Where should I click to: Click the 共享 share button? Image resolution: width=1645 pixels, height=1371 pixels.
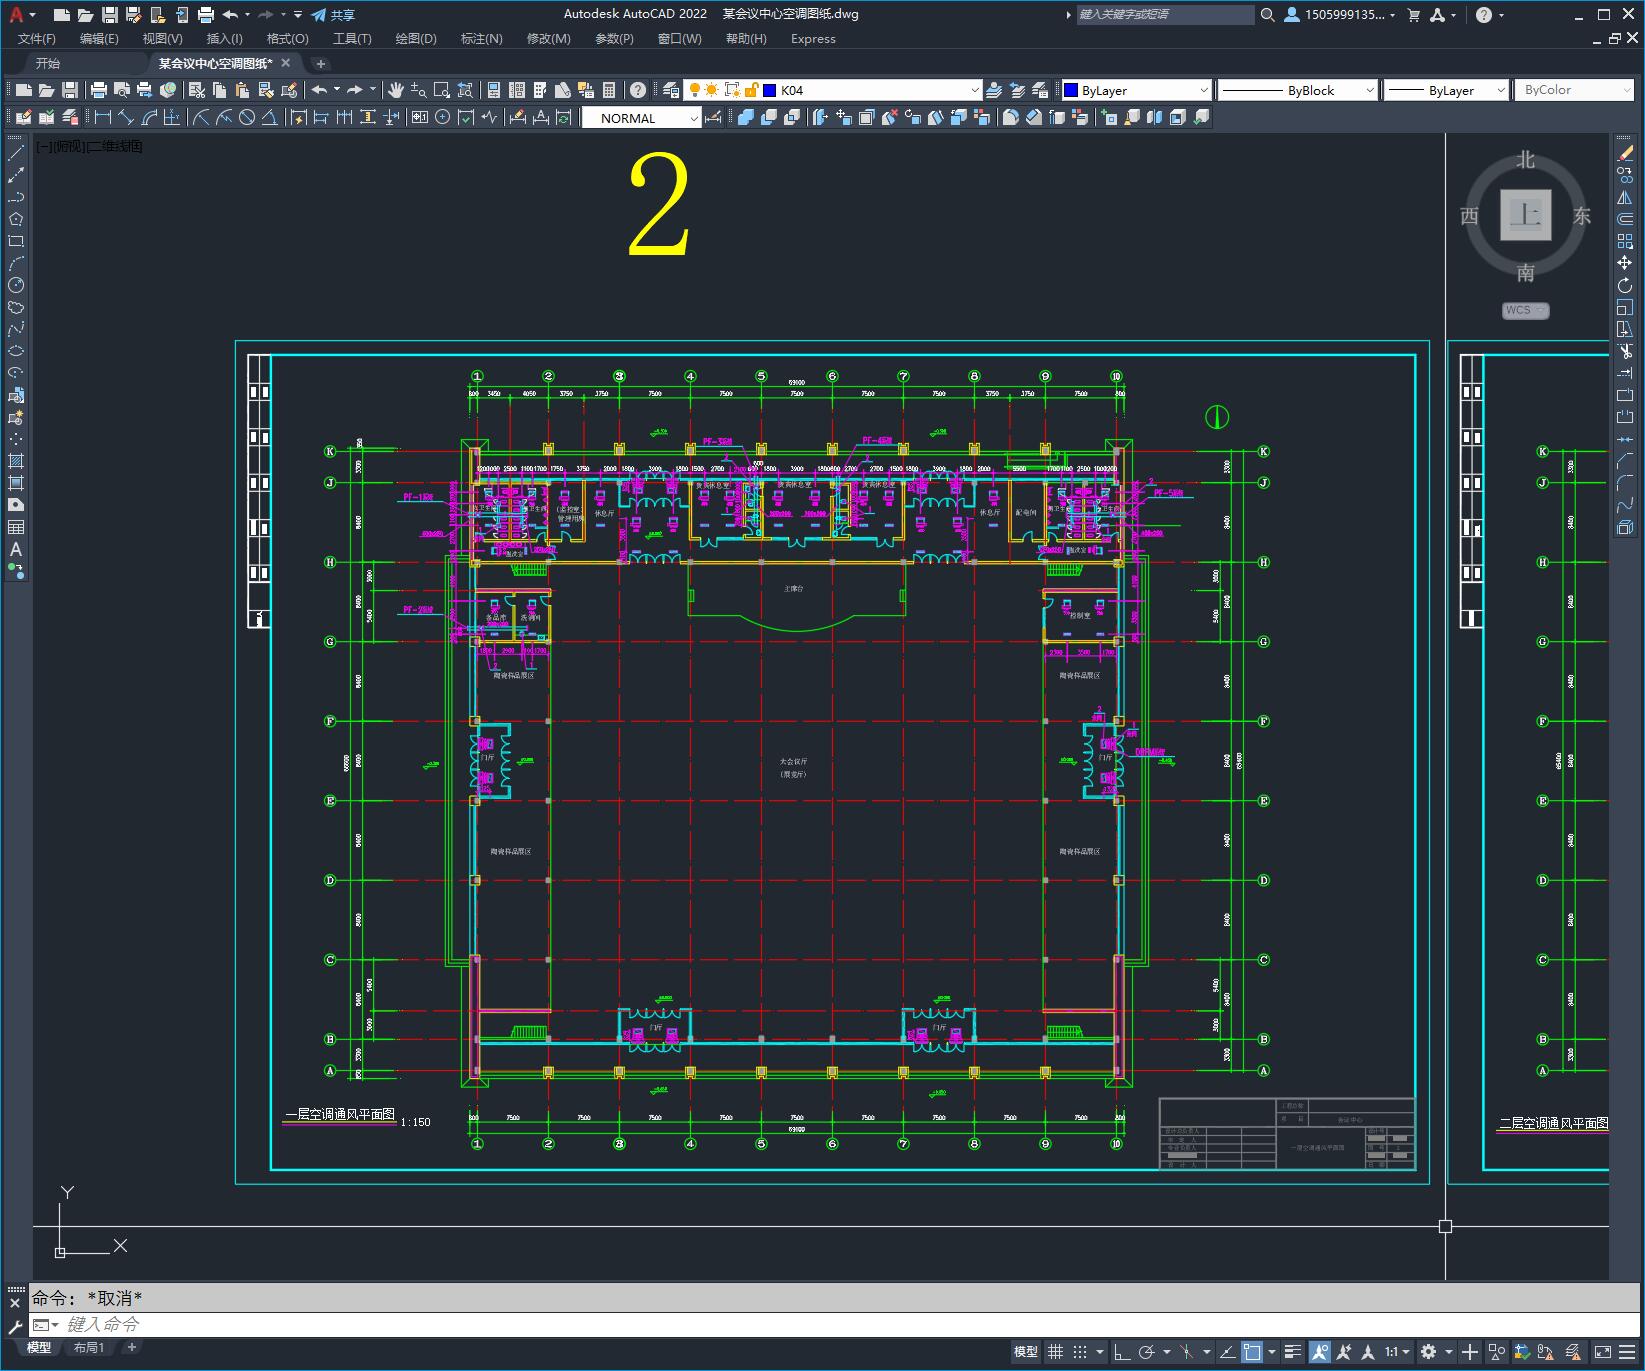coord(333,15)
